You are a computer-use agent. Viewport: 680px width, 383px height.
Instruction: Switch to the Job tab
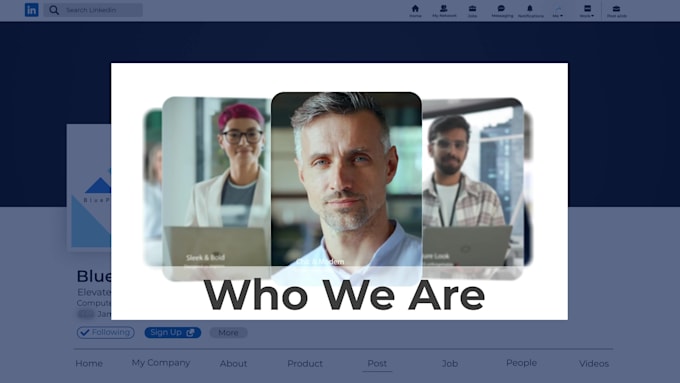(x=450, y=363)
